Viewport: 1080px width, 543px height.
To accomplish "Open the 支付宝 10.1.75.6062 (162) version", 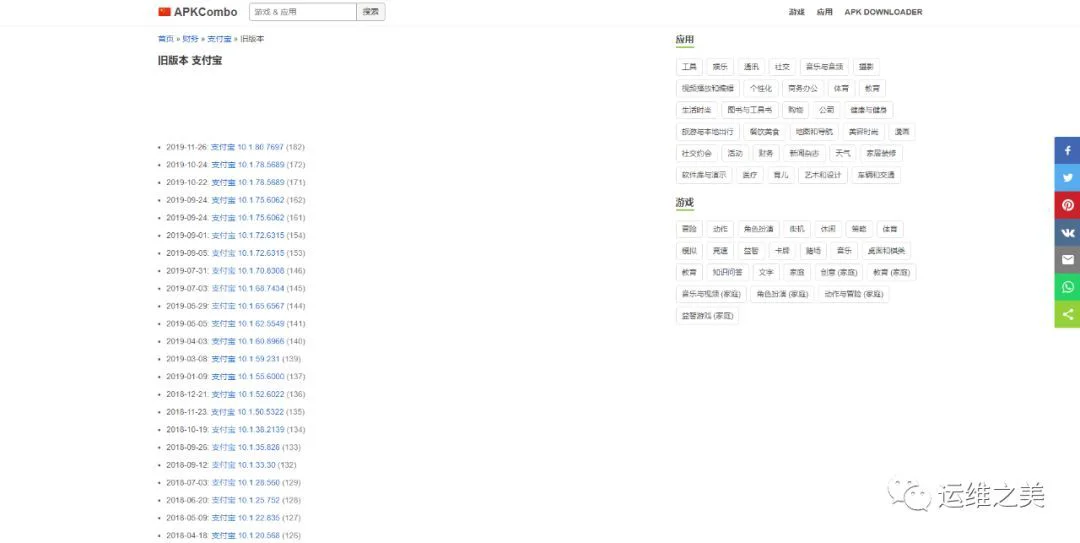I will click(x=247, y=201).
